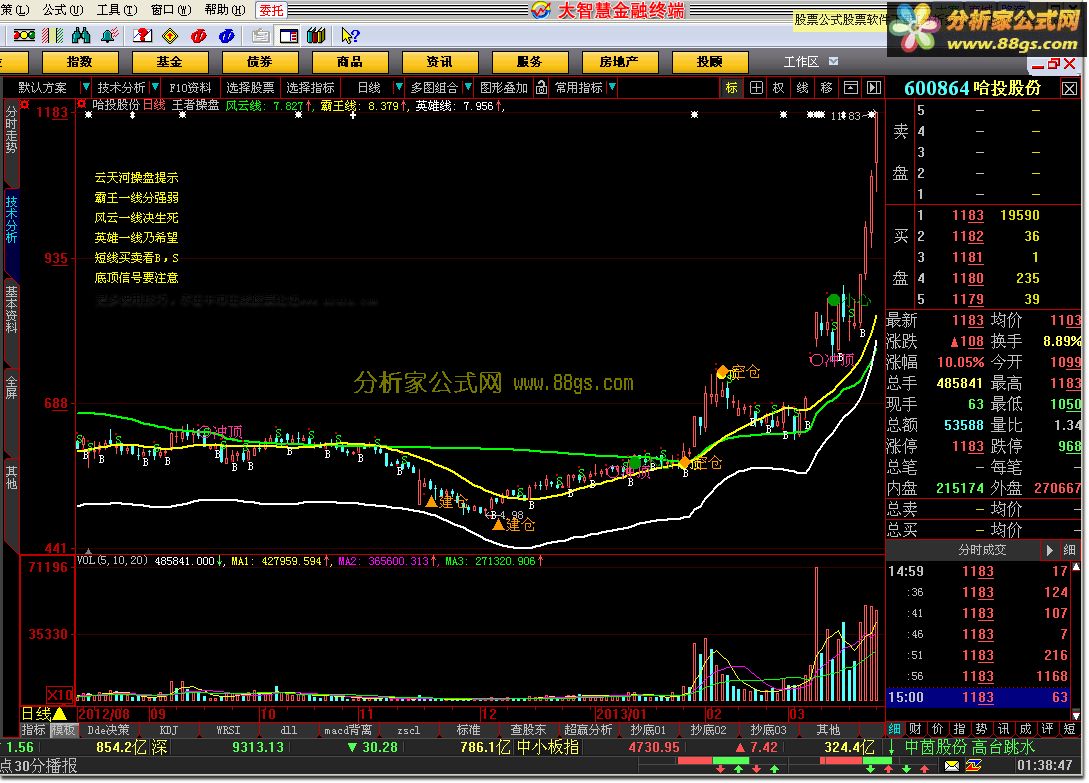
Task: Toggle the 权 rights adjustment button
Action: pyautogui.click(x=779, y=88)
